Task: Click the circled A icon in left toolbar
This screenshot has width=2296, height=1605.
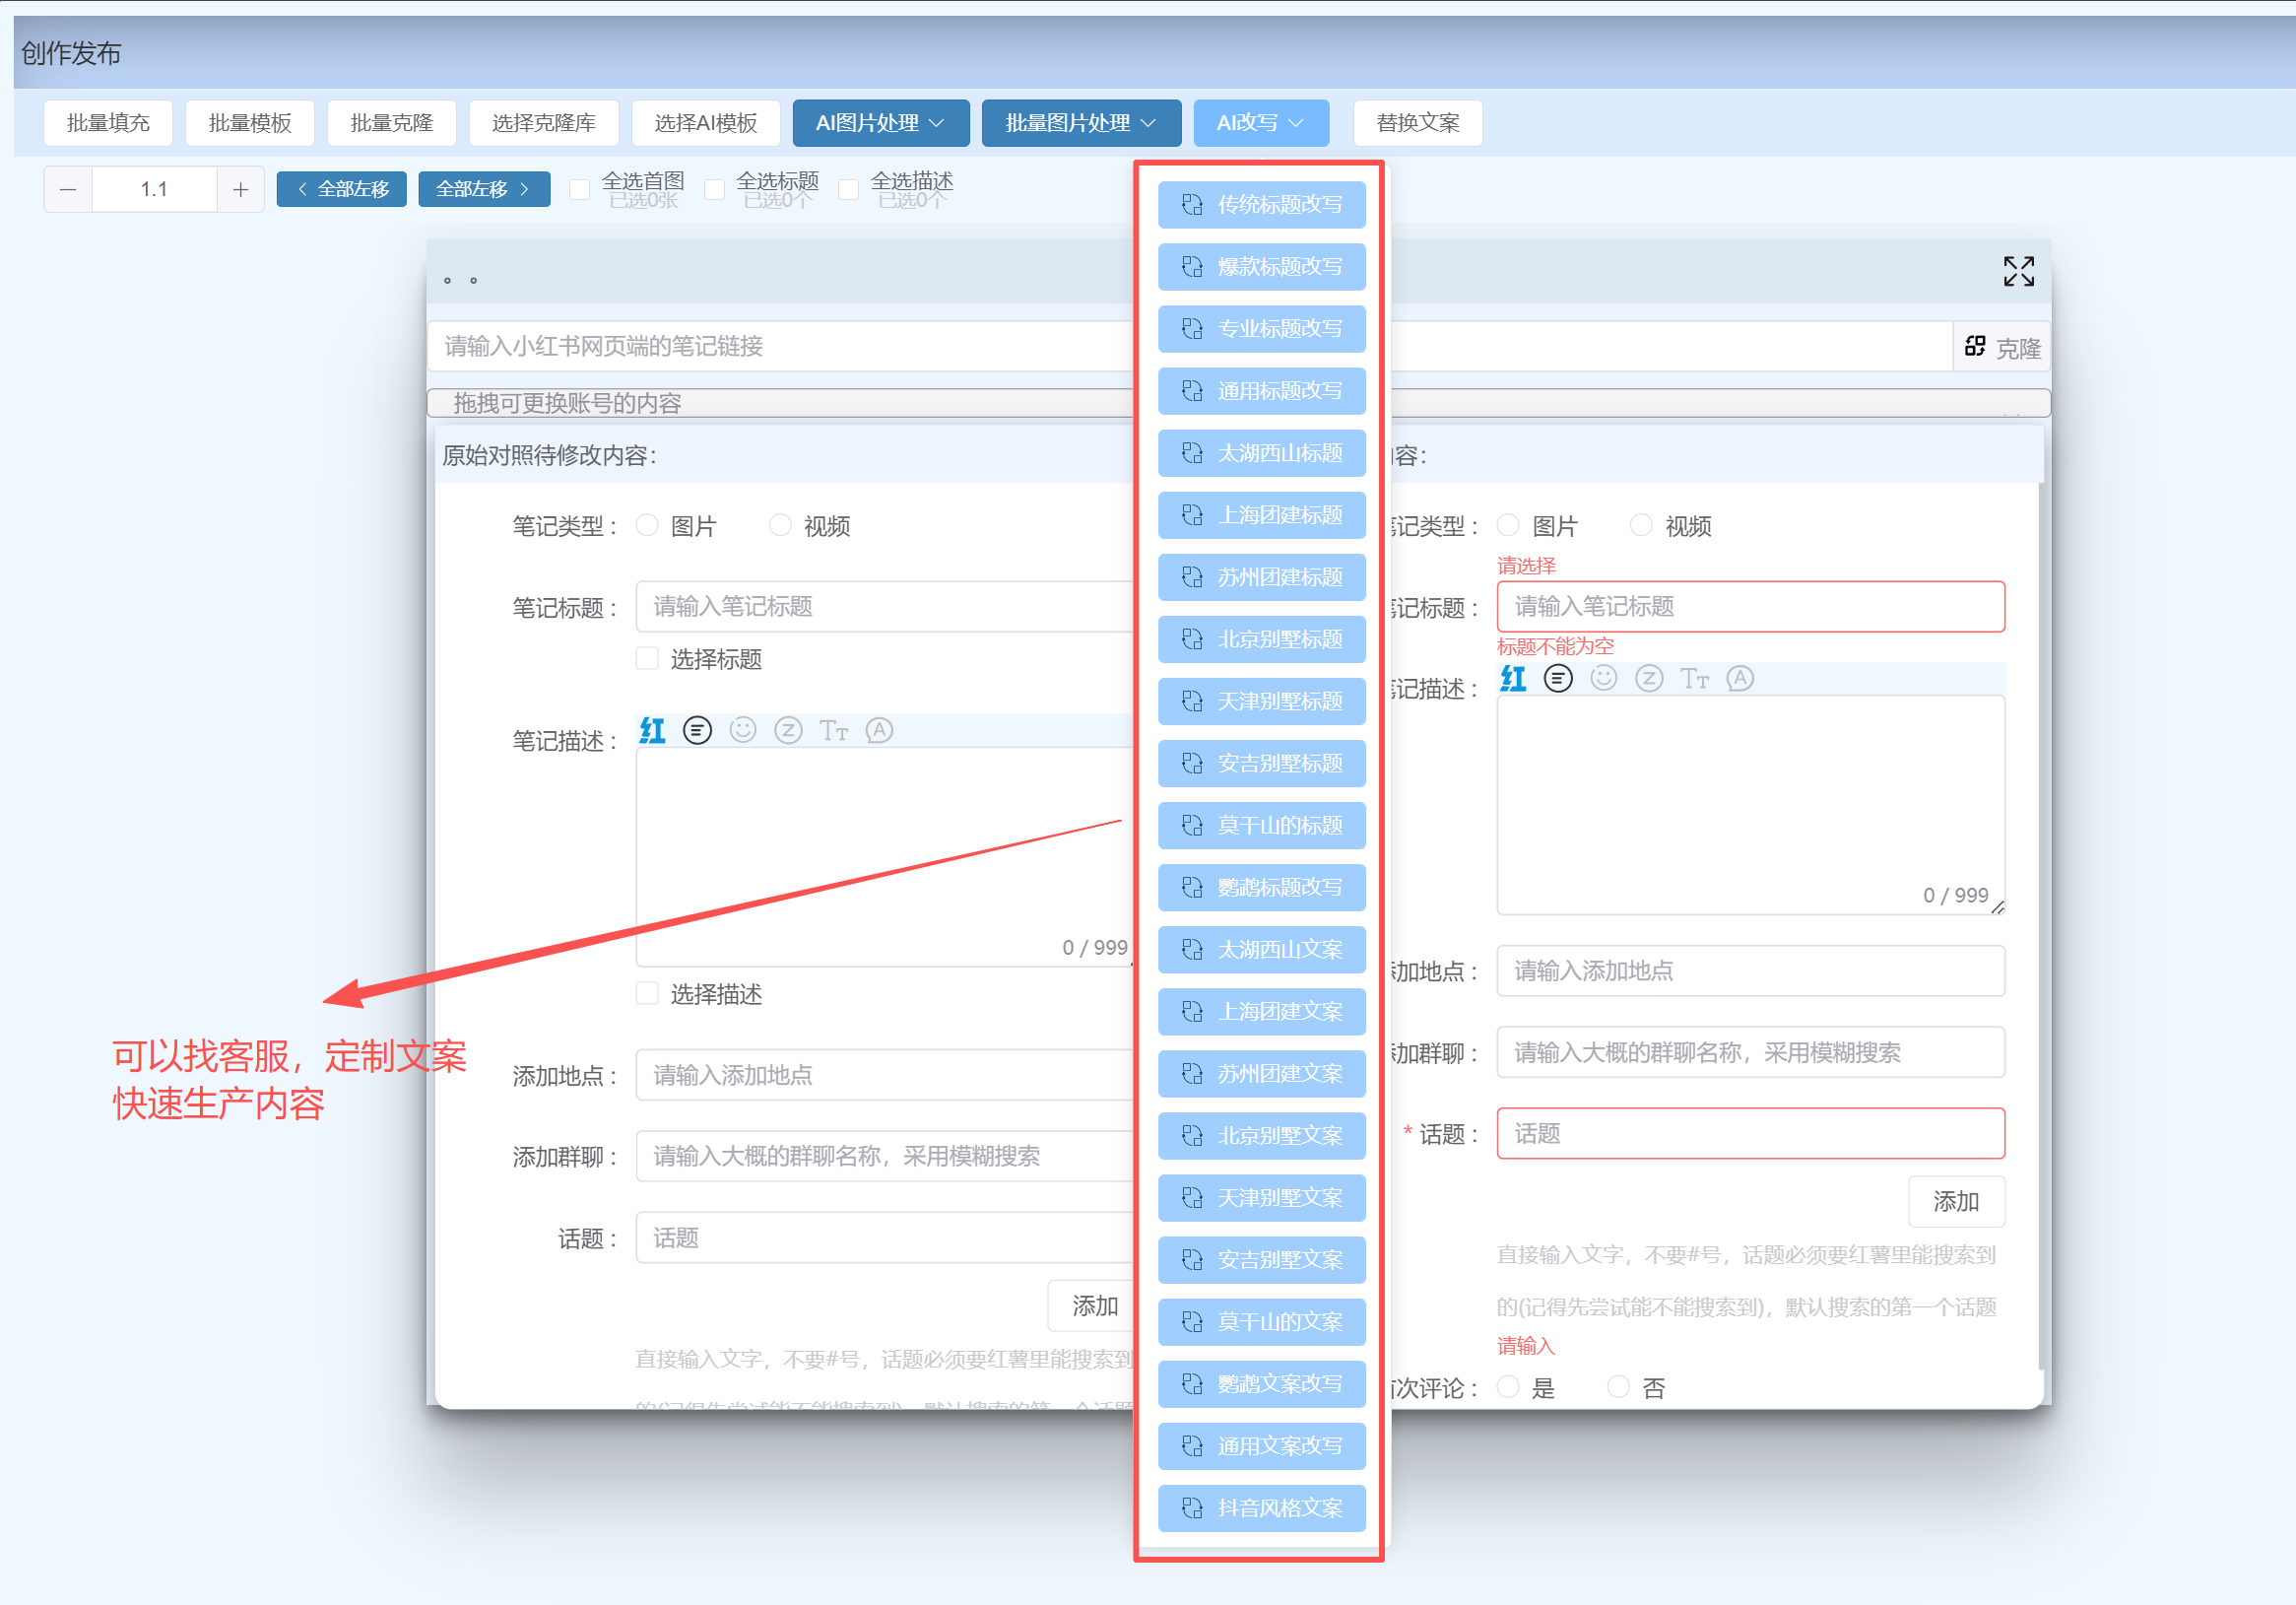Action: tap(878, 730)
